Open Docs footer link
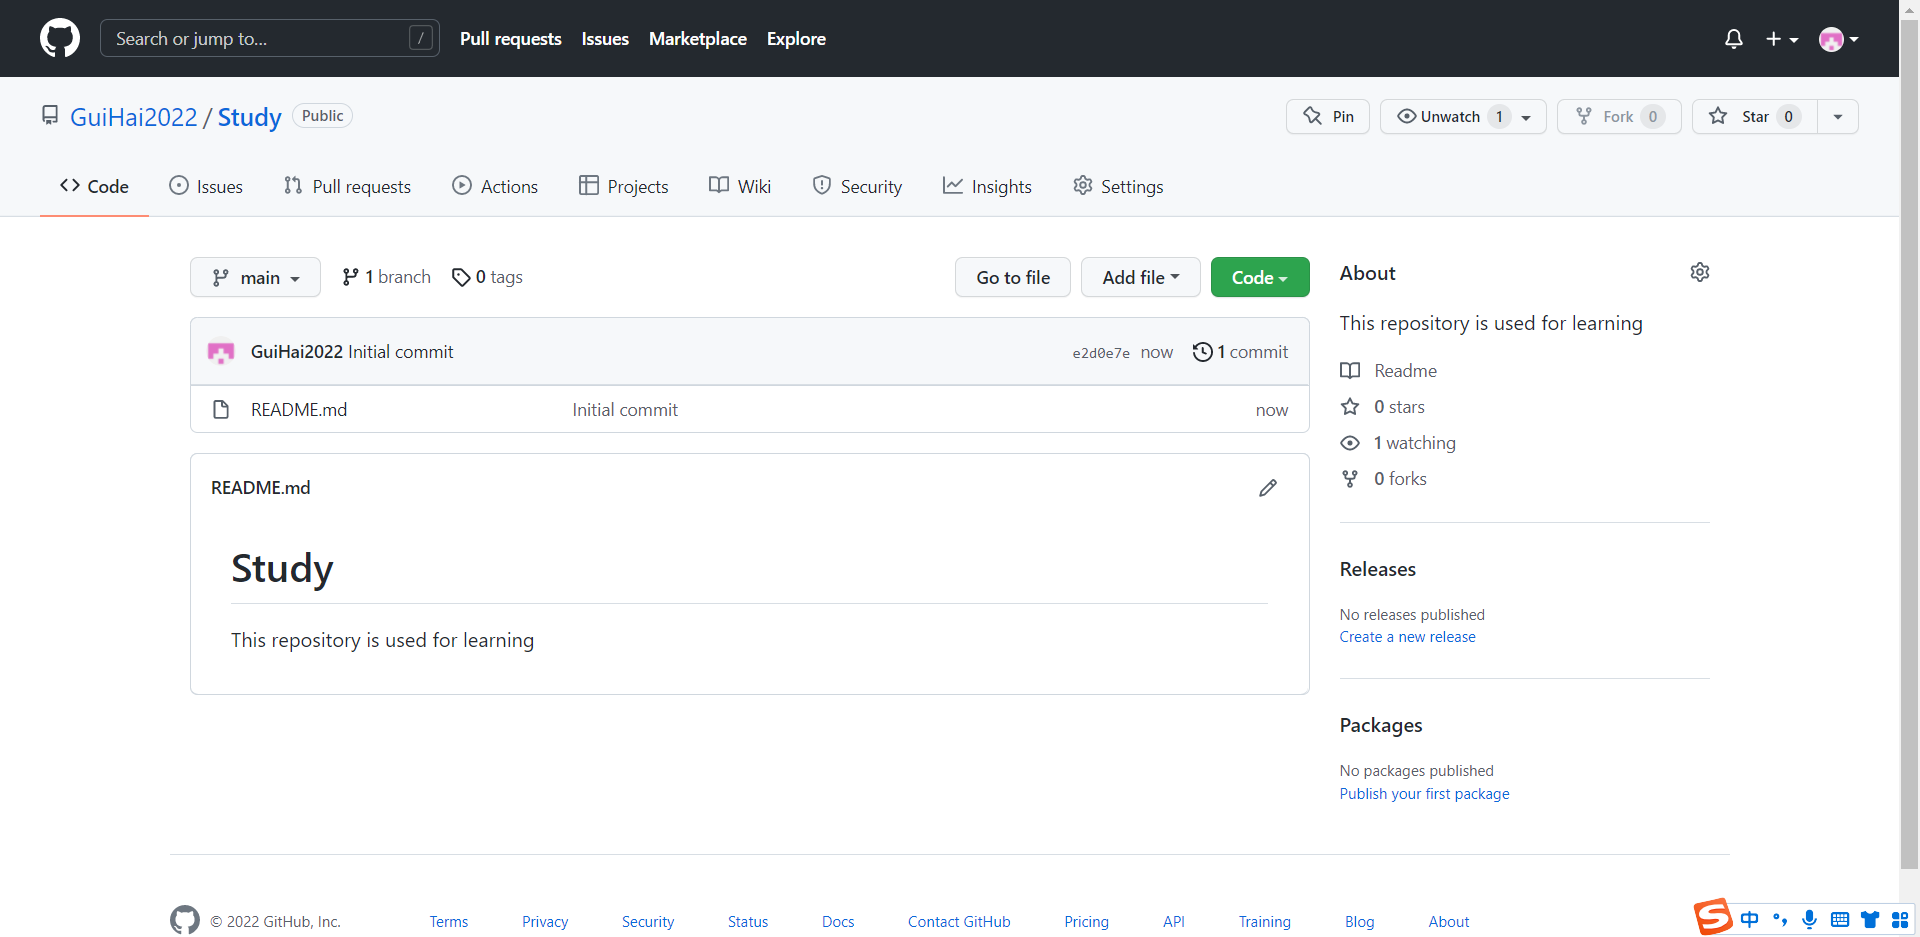The width and height of the screenshot is (1920, 937). (x=838, y=922)
